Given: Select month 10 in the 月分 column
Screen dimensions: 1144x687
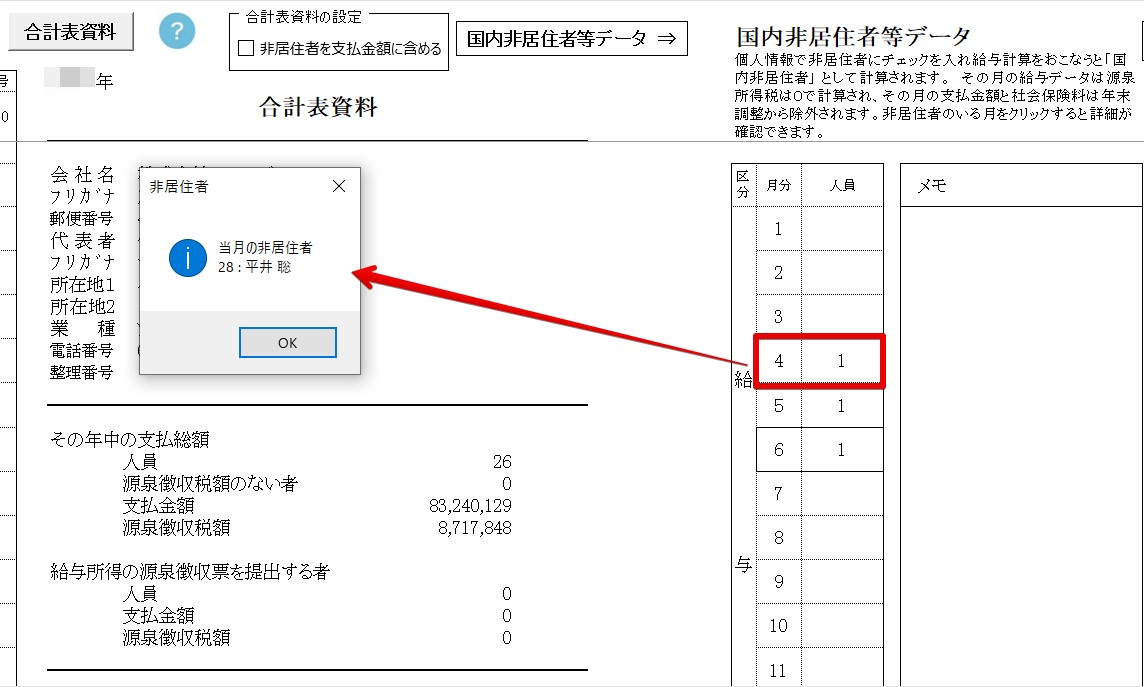Looking at the screenshot, I should click(x=779, y=626).
